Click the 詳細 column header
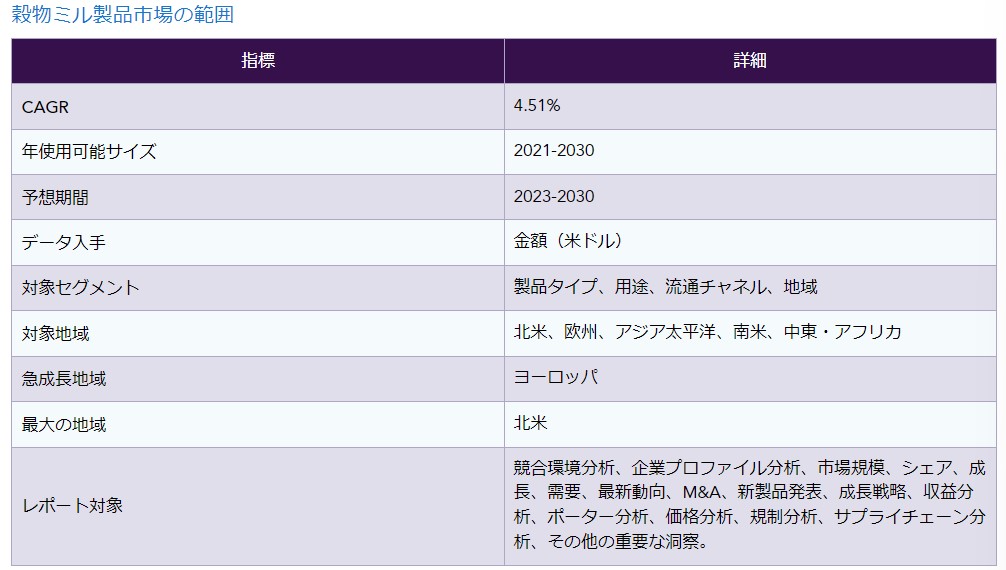Screen dimensions: 1006x570 click(750, 60)
